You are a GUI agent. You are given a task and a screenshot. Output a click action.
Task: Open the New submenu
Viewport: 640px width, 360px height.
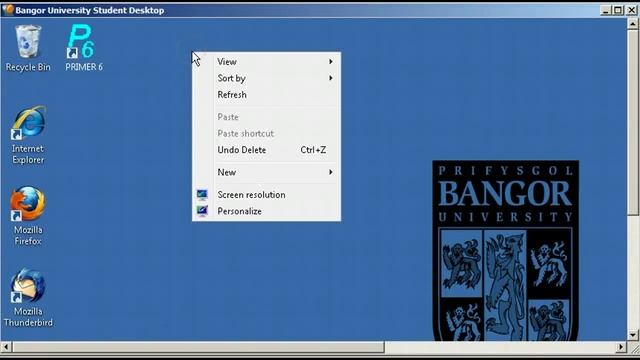[267, 172]
